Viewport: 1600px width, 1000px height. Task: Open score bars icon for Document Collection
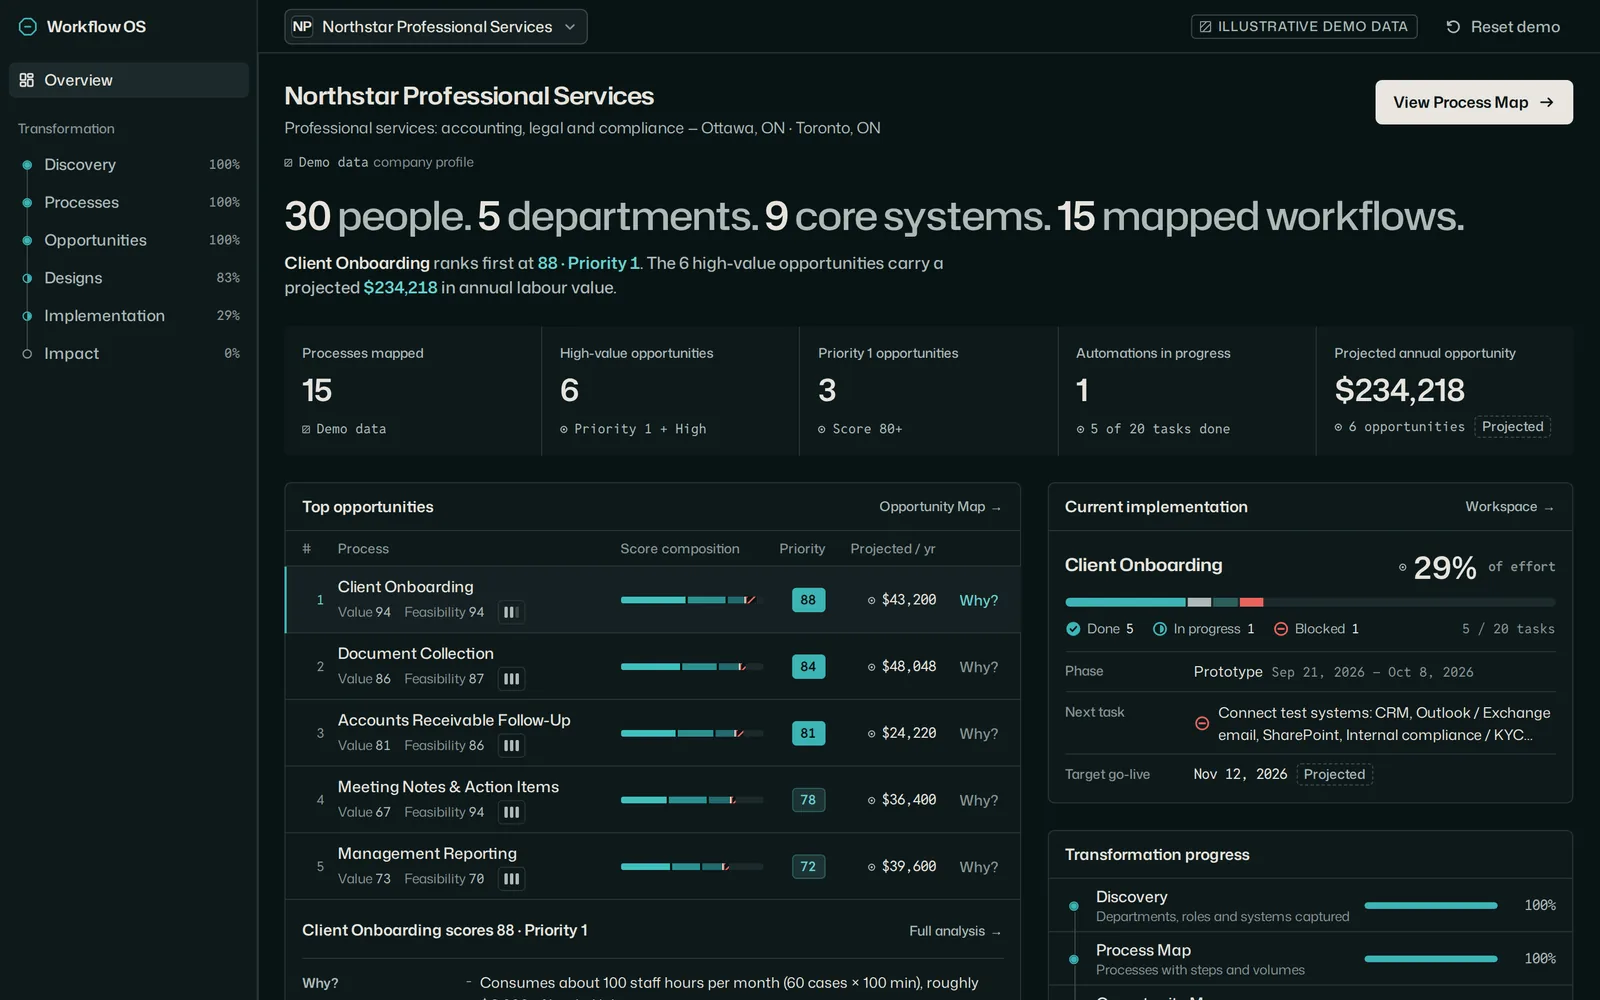click(x=511, y=679)
